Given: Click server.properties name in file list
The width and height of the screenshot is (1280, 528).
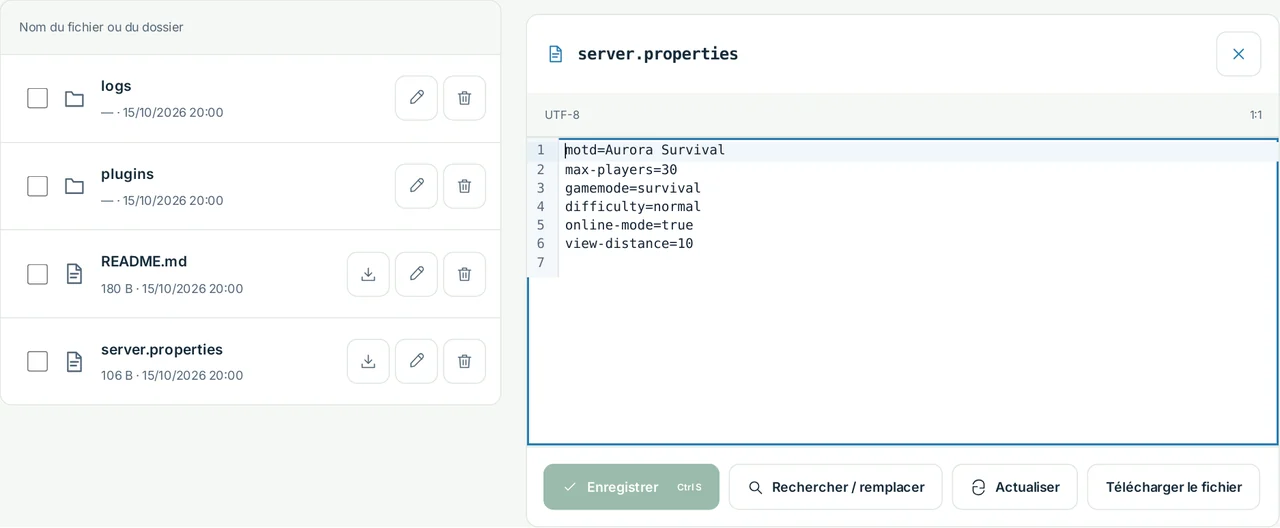Looking at the screenshot, I should [x=162, y=349].
